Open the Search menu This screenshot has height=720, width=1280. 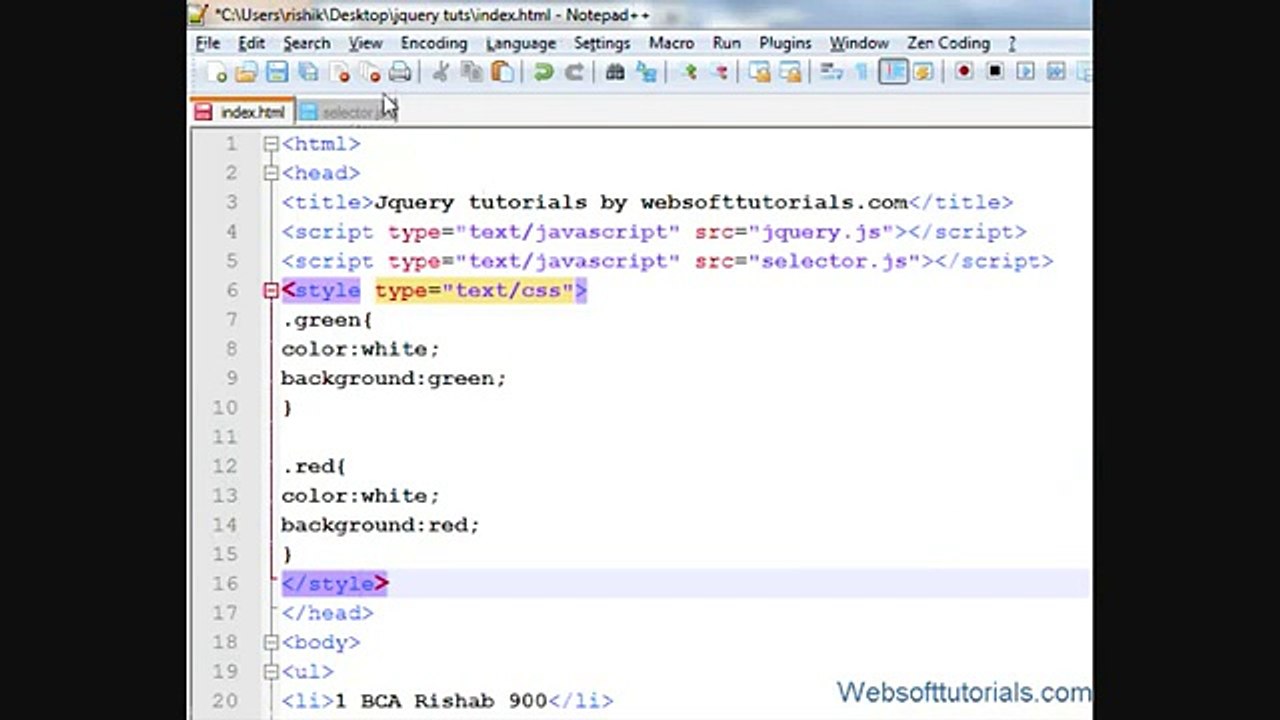[x=306, y=43]
